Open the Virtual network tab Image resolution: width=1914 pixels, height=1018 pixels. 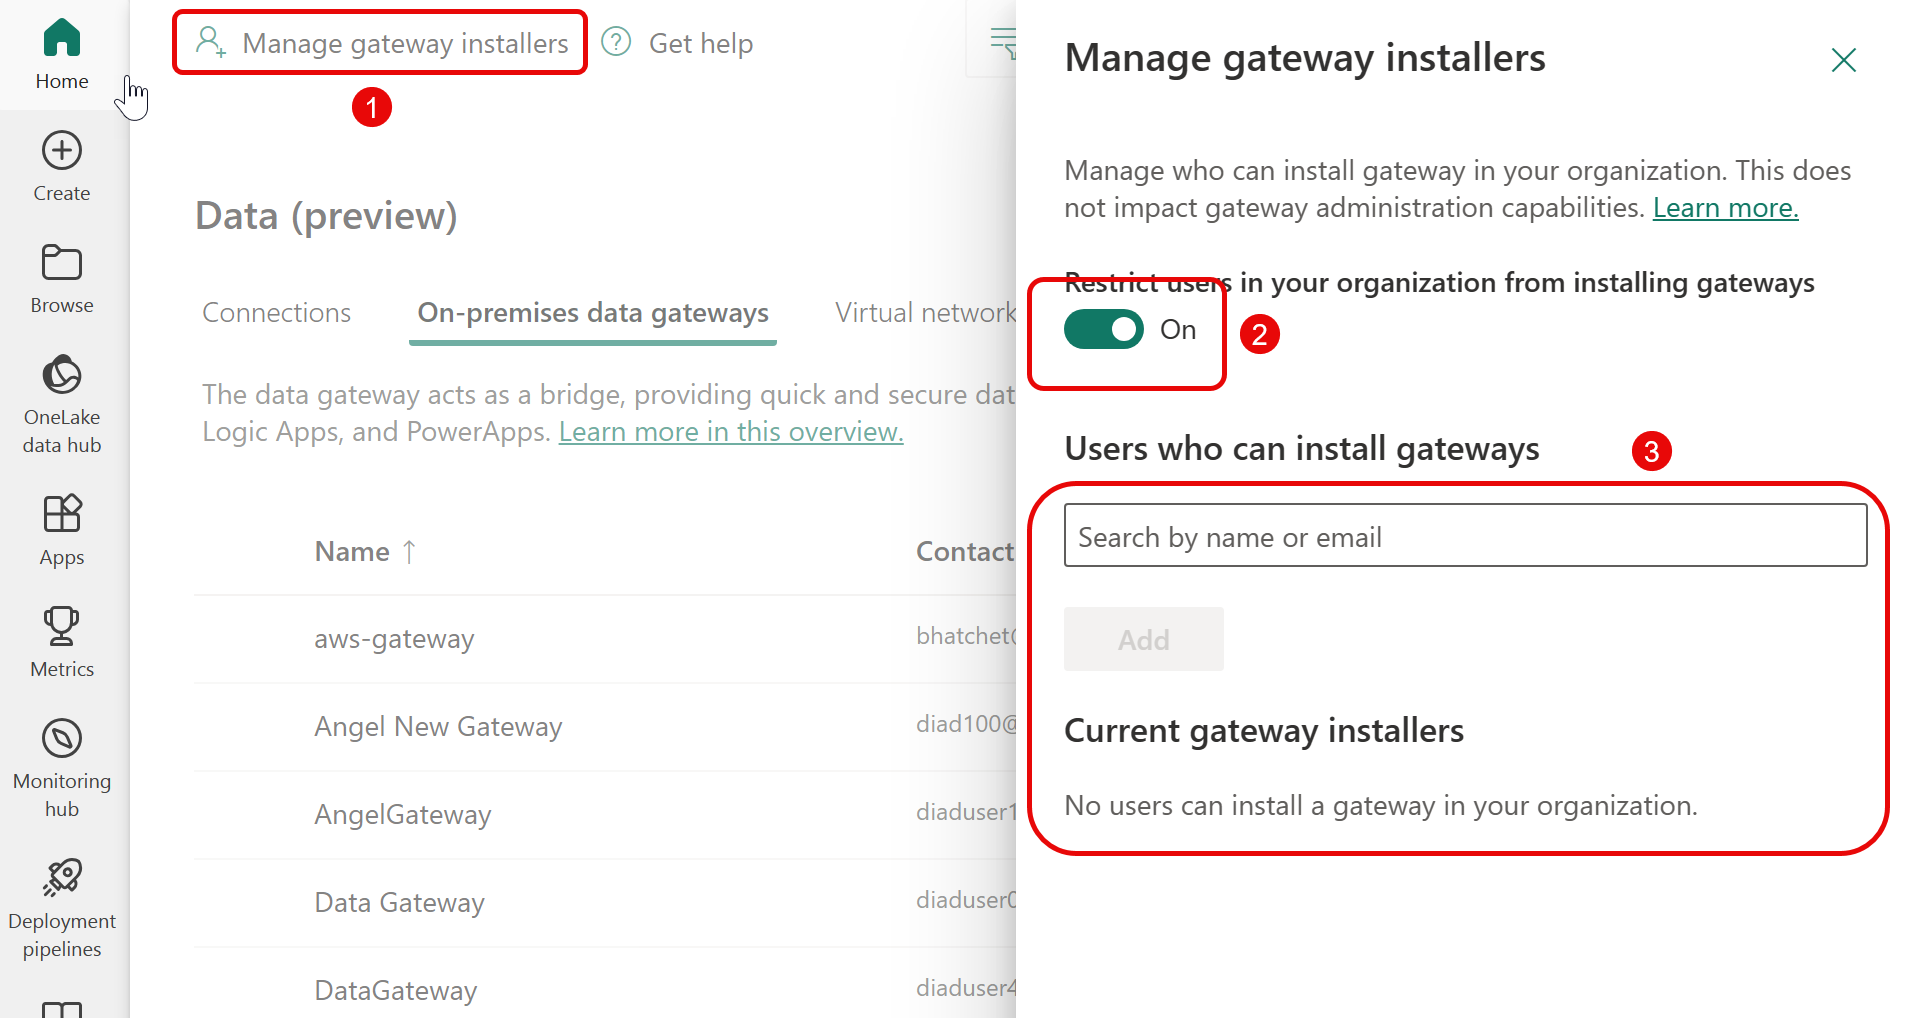click(924, 313)
